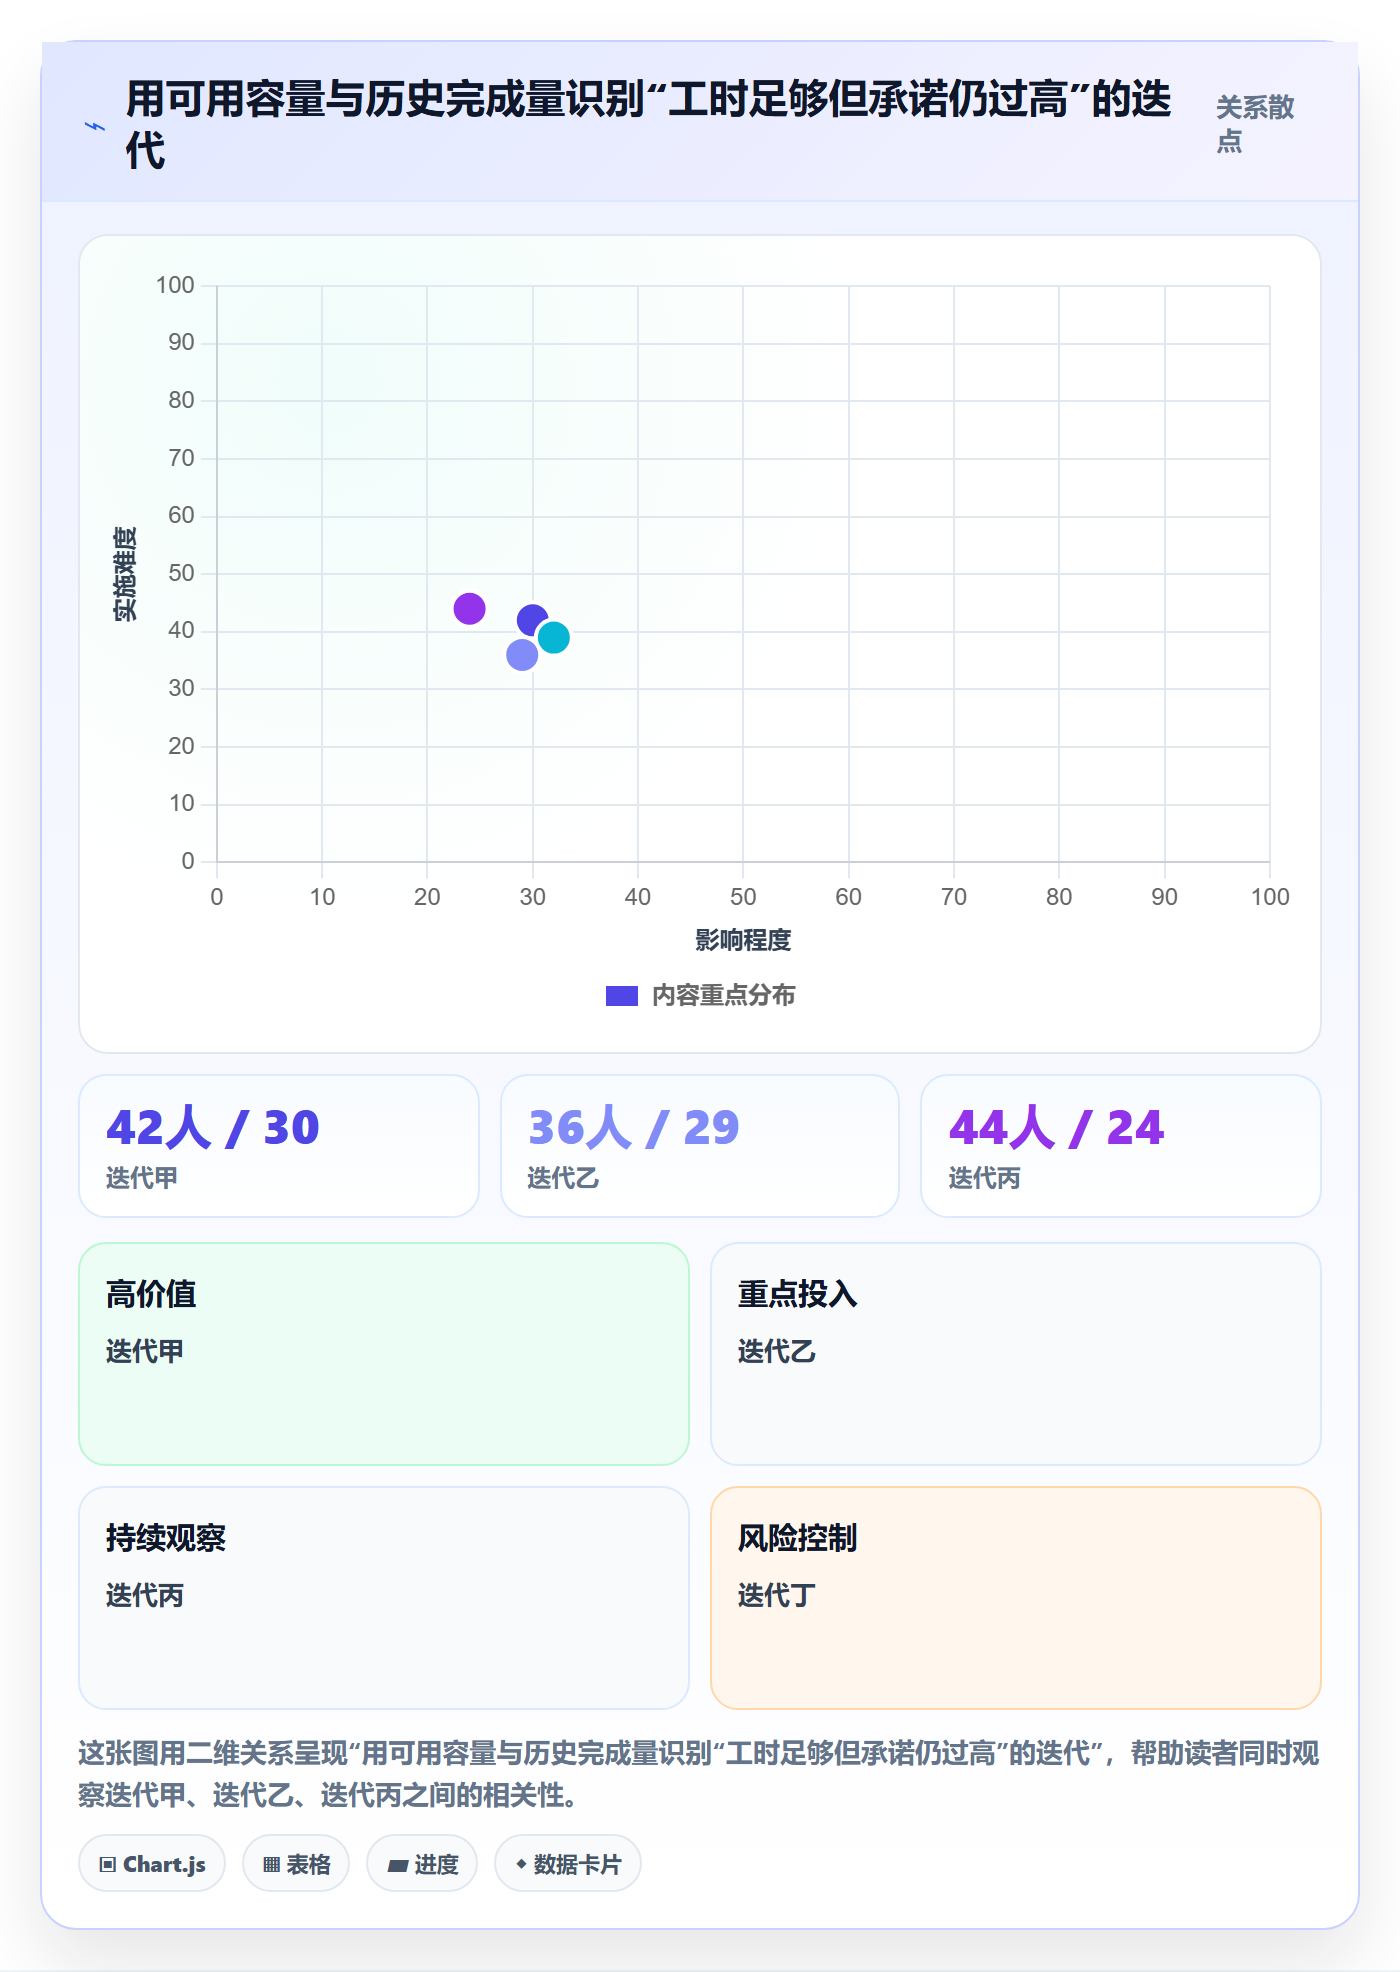Image resolution: width=1400 pixels, height=1972 pixels.
Task: Click the main title starting with 用可用容量
Action: [648, 124]
